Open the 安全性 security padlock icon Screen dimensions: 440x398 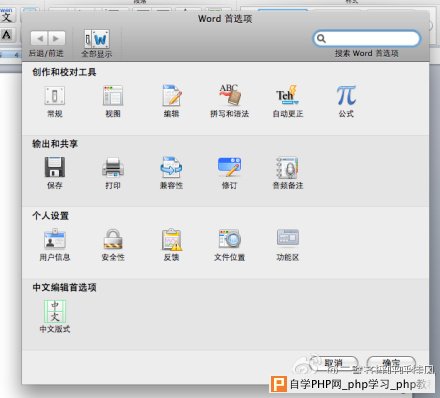coord(113,239)
